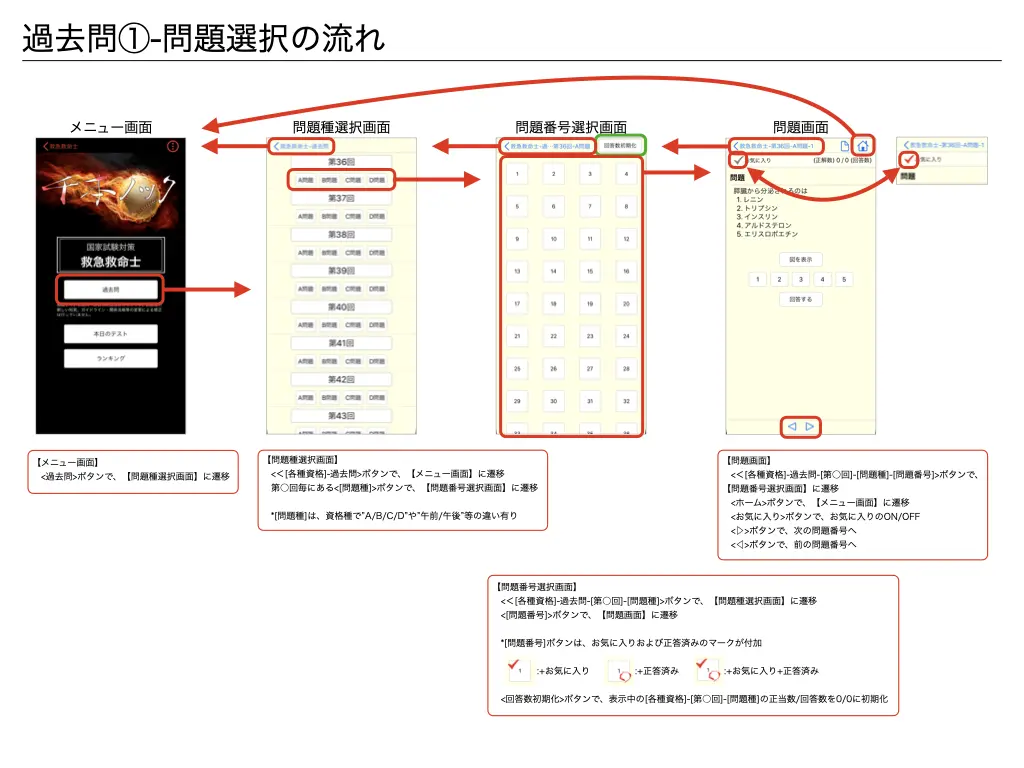Select answer choice 1 above 回答する
This screenshot has height=768, width=1024.
(x=758, y=280)
